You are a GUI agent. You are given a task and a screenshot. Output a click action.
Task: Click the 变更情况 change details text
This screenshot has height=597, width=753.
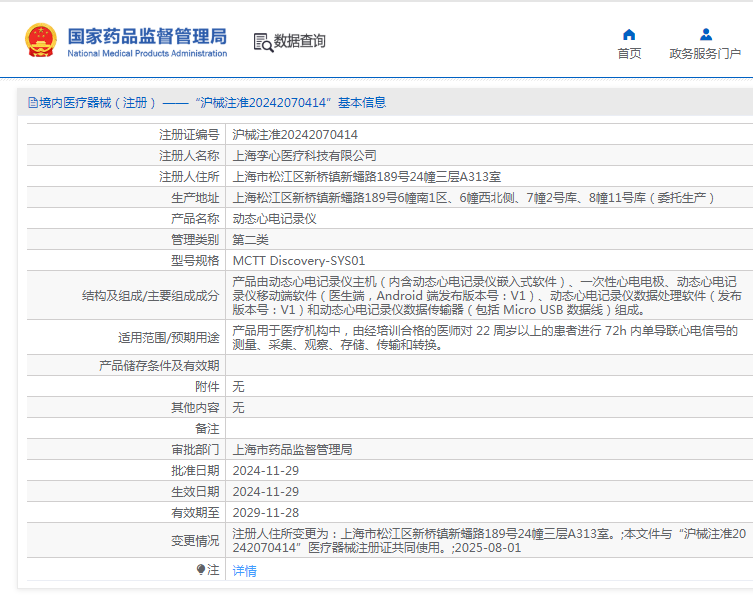click(489, 540)
